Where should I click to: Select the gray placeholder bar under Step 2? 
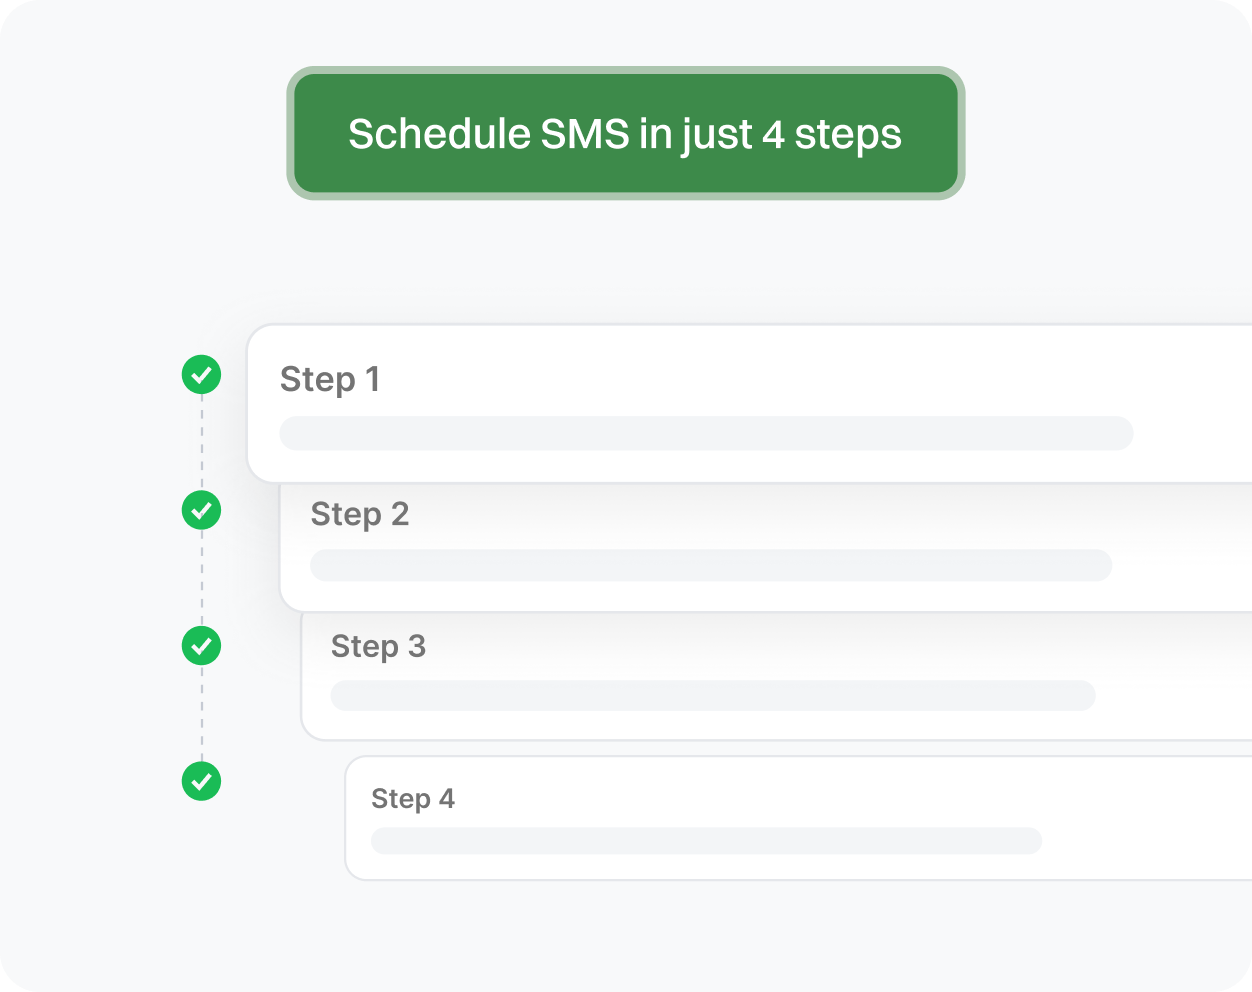711,565
